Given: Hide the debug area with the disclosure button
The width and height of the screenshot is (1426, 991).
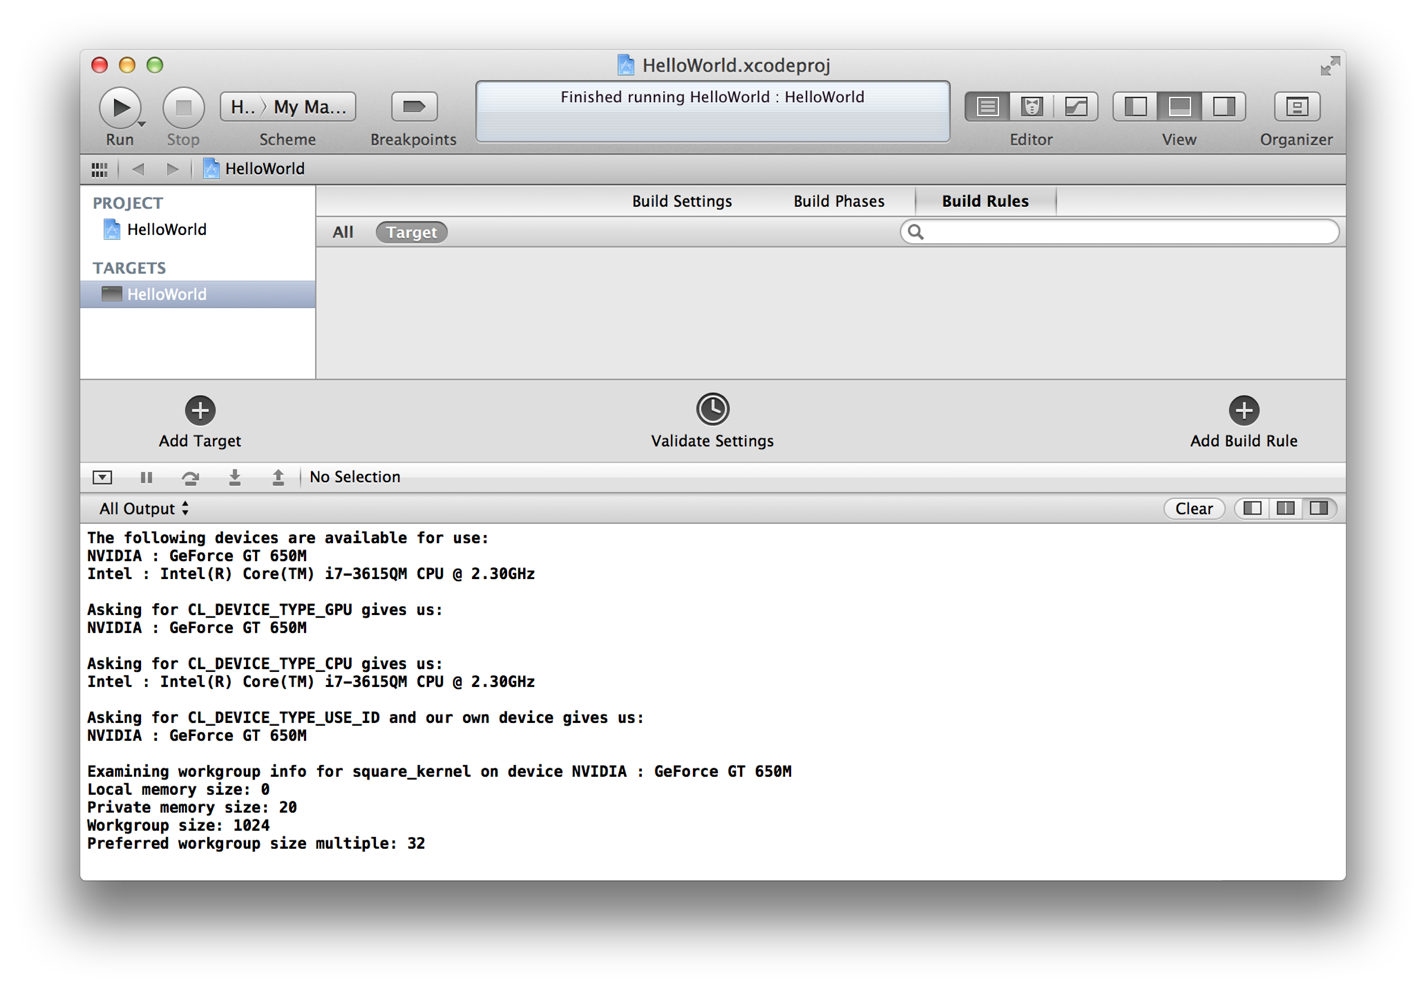Looking at the screenshot, I should 102,477.
